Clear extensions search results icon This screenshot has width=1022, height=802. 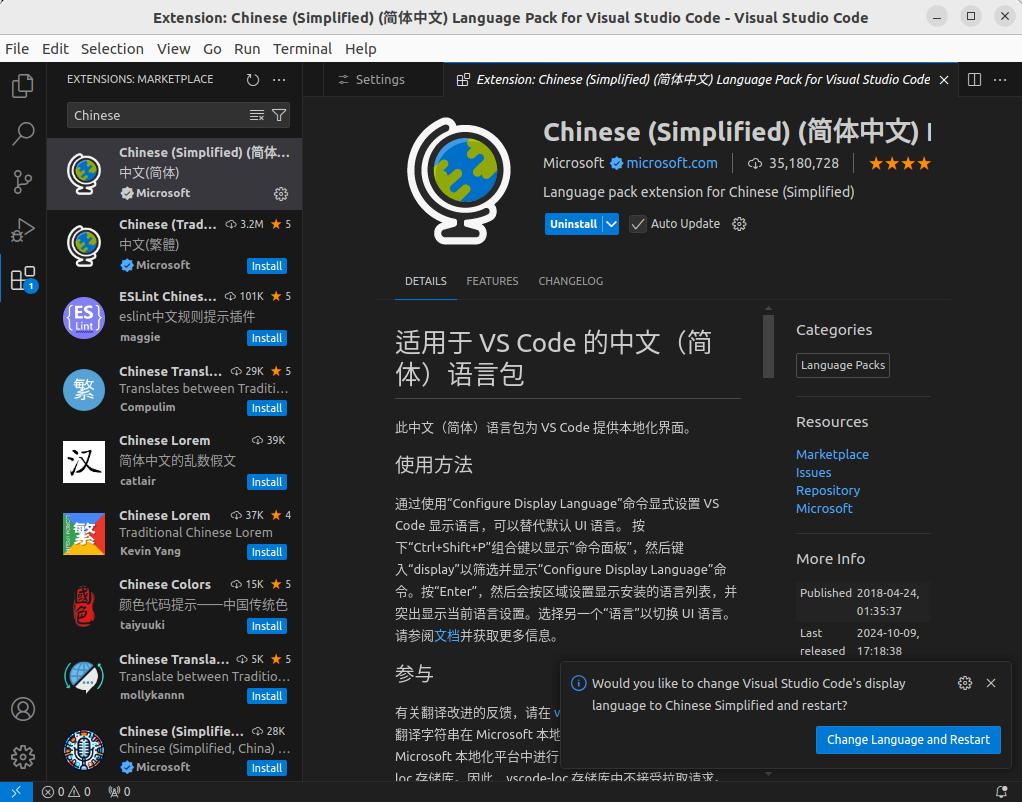tap(257, 115)
